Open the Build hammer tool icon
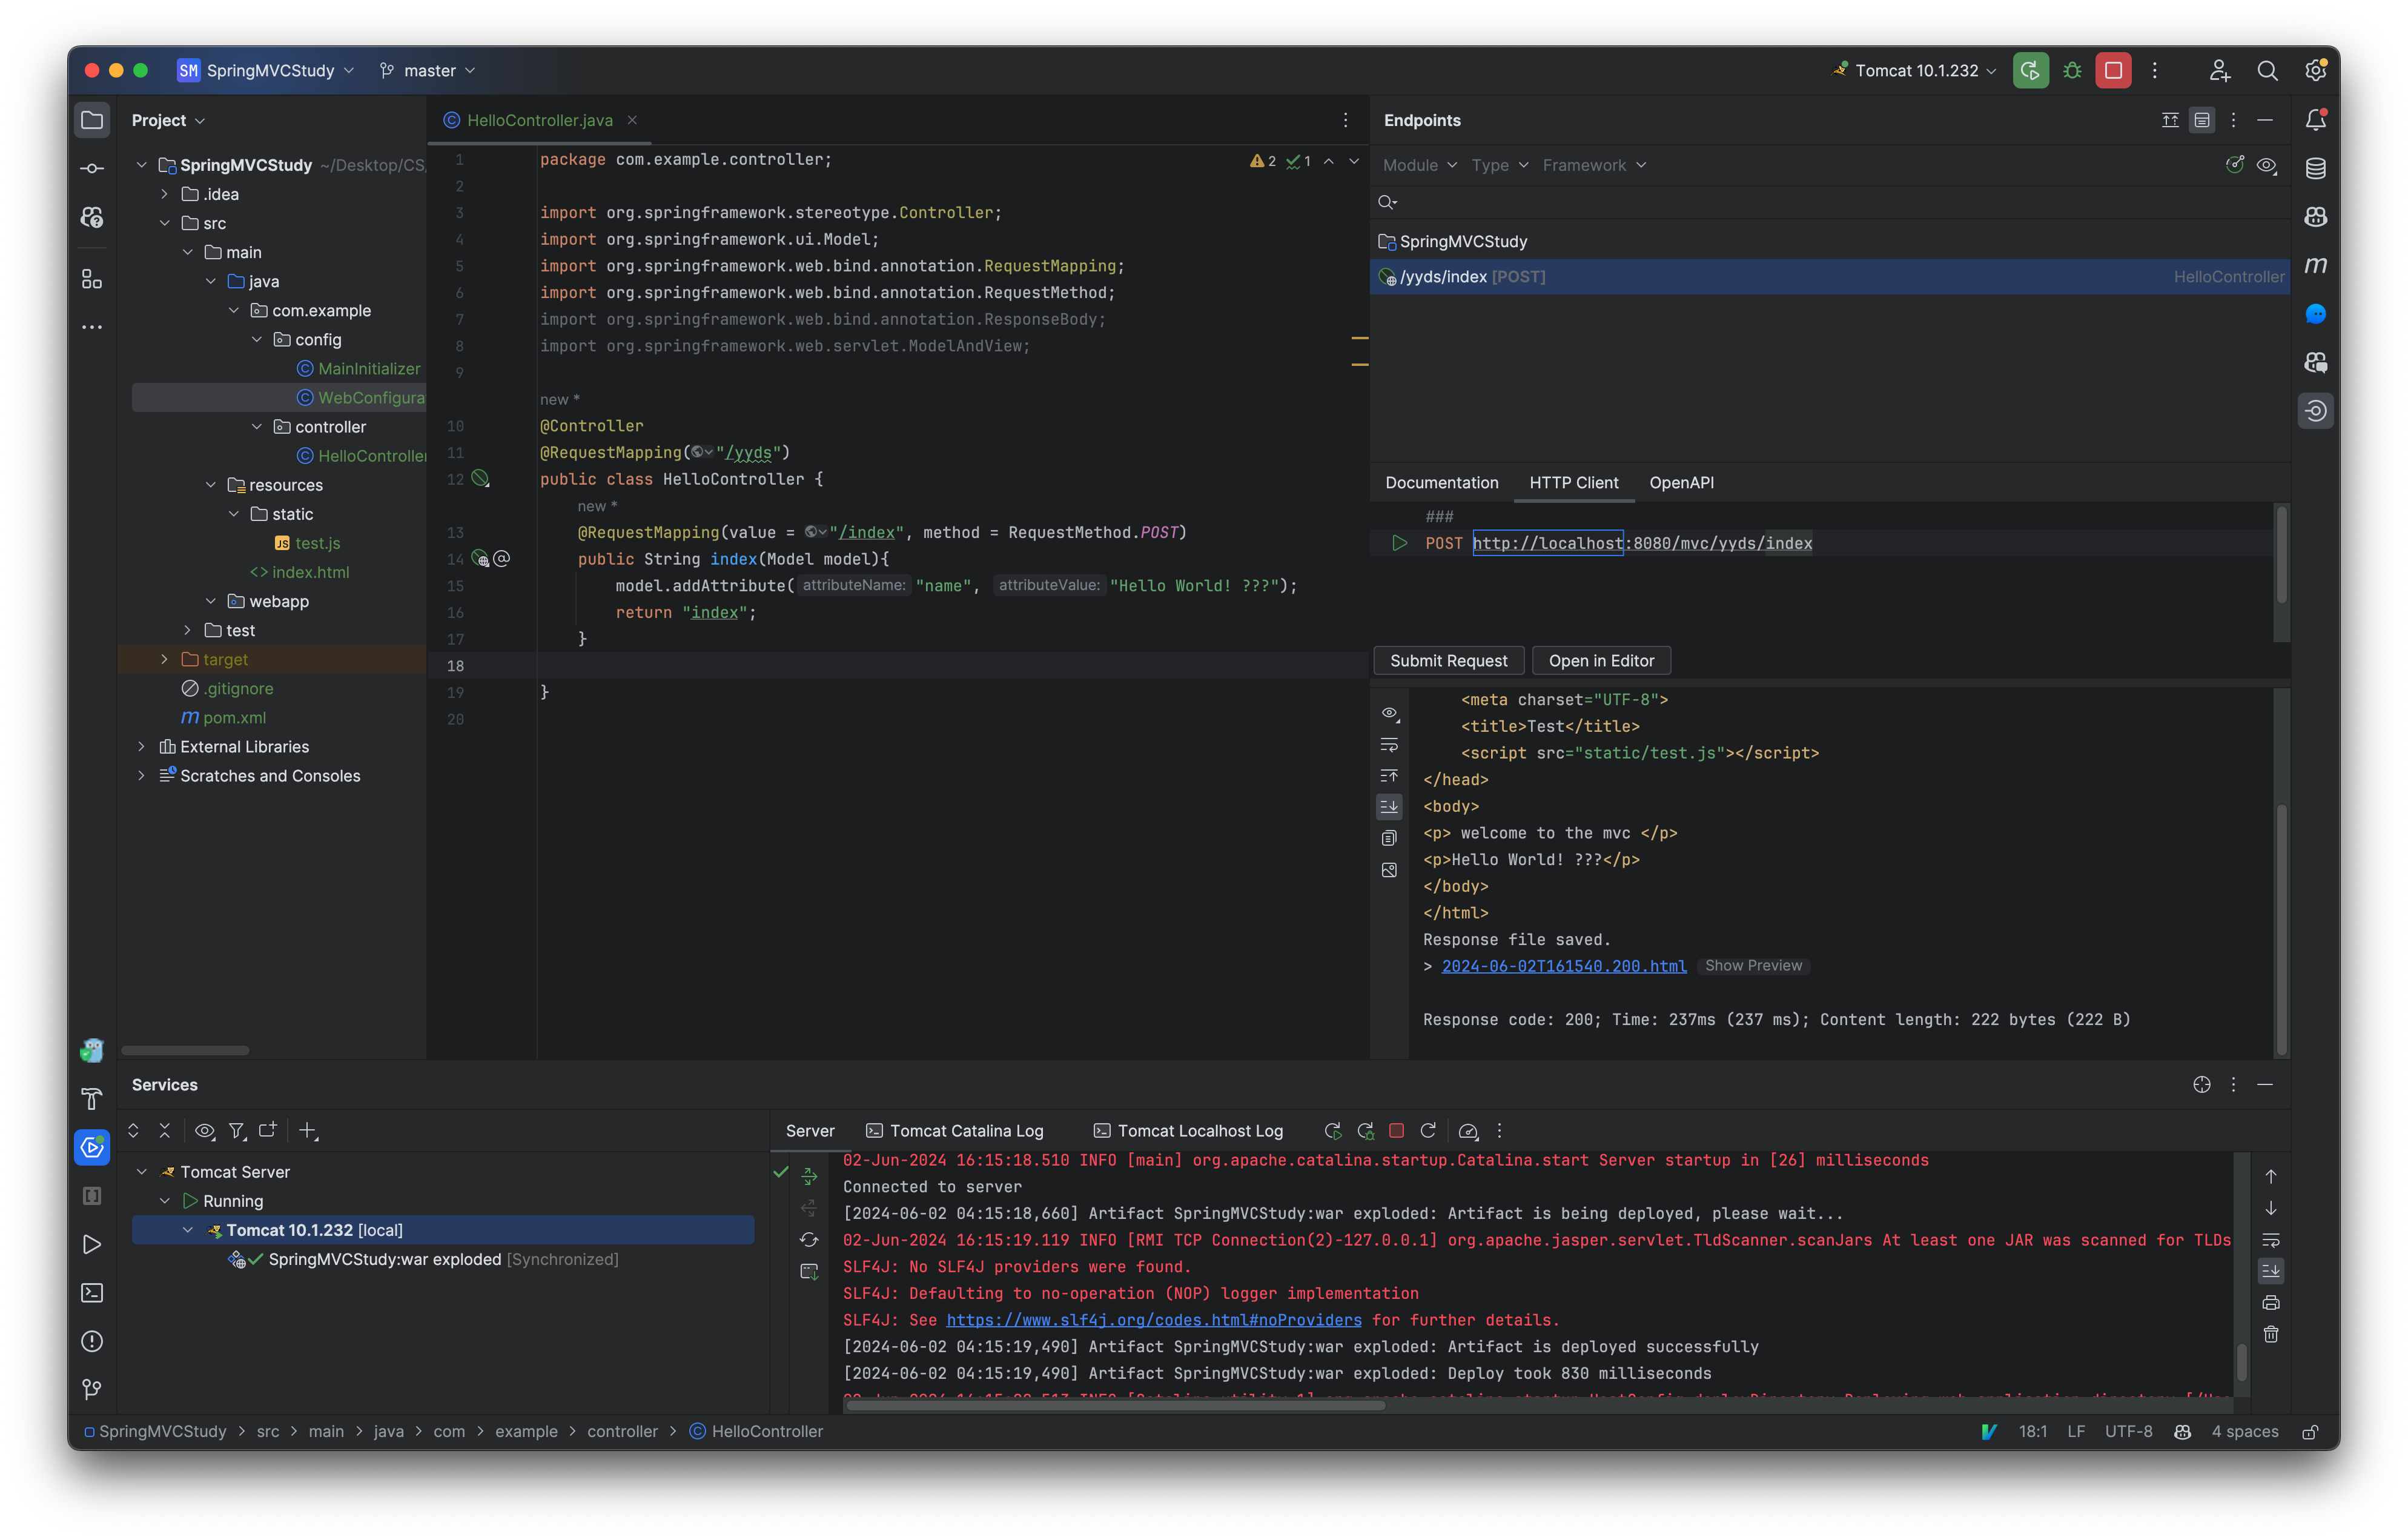This screenshot has width=2408, height=1540. click(92, 1099)
